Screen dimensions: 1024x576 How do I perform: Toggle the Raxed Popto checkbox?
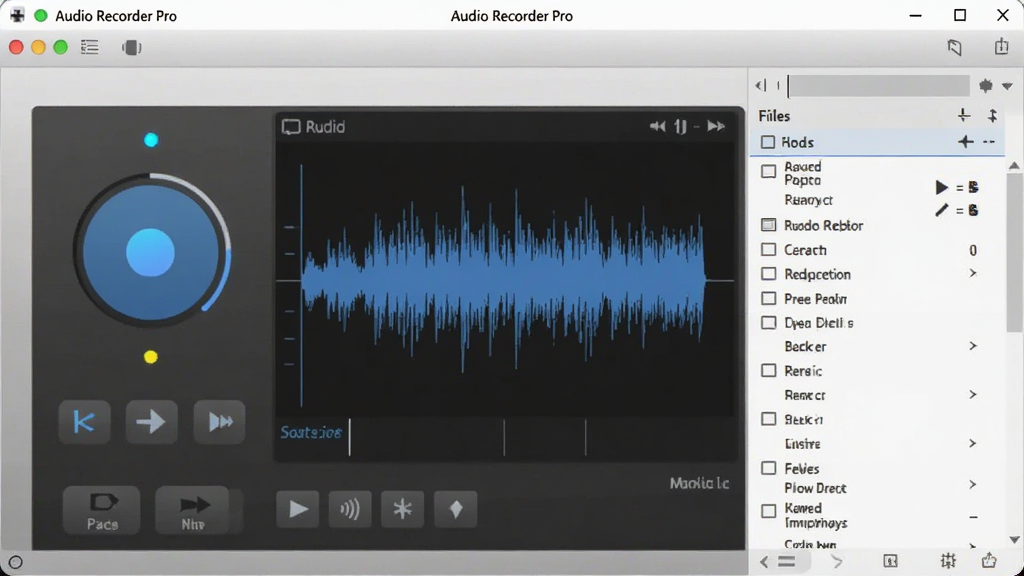click(769, 171)
